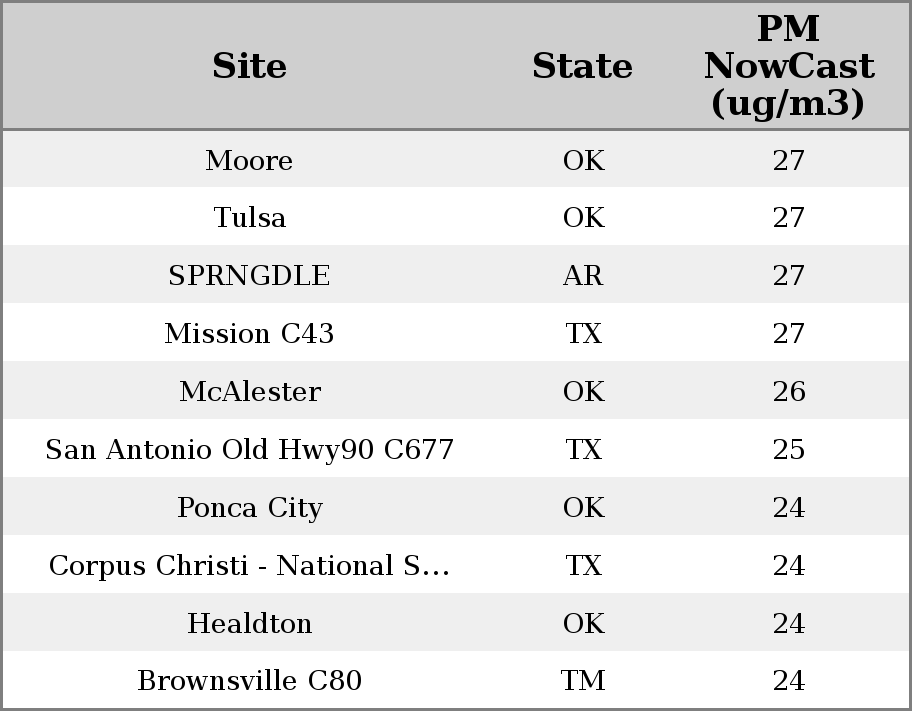Click San Antonio Old Hwy90 C677
This screenshot has height=711, width=912.
click(249, 450)
